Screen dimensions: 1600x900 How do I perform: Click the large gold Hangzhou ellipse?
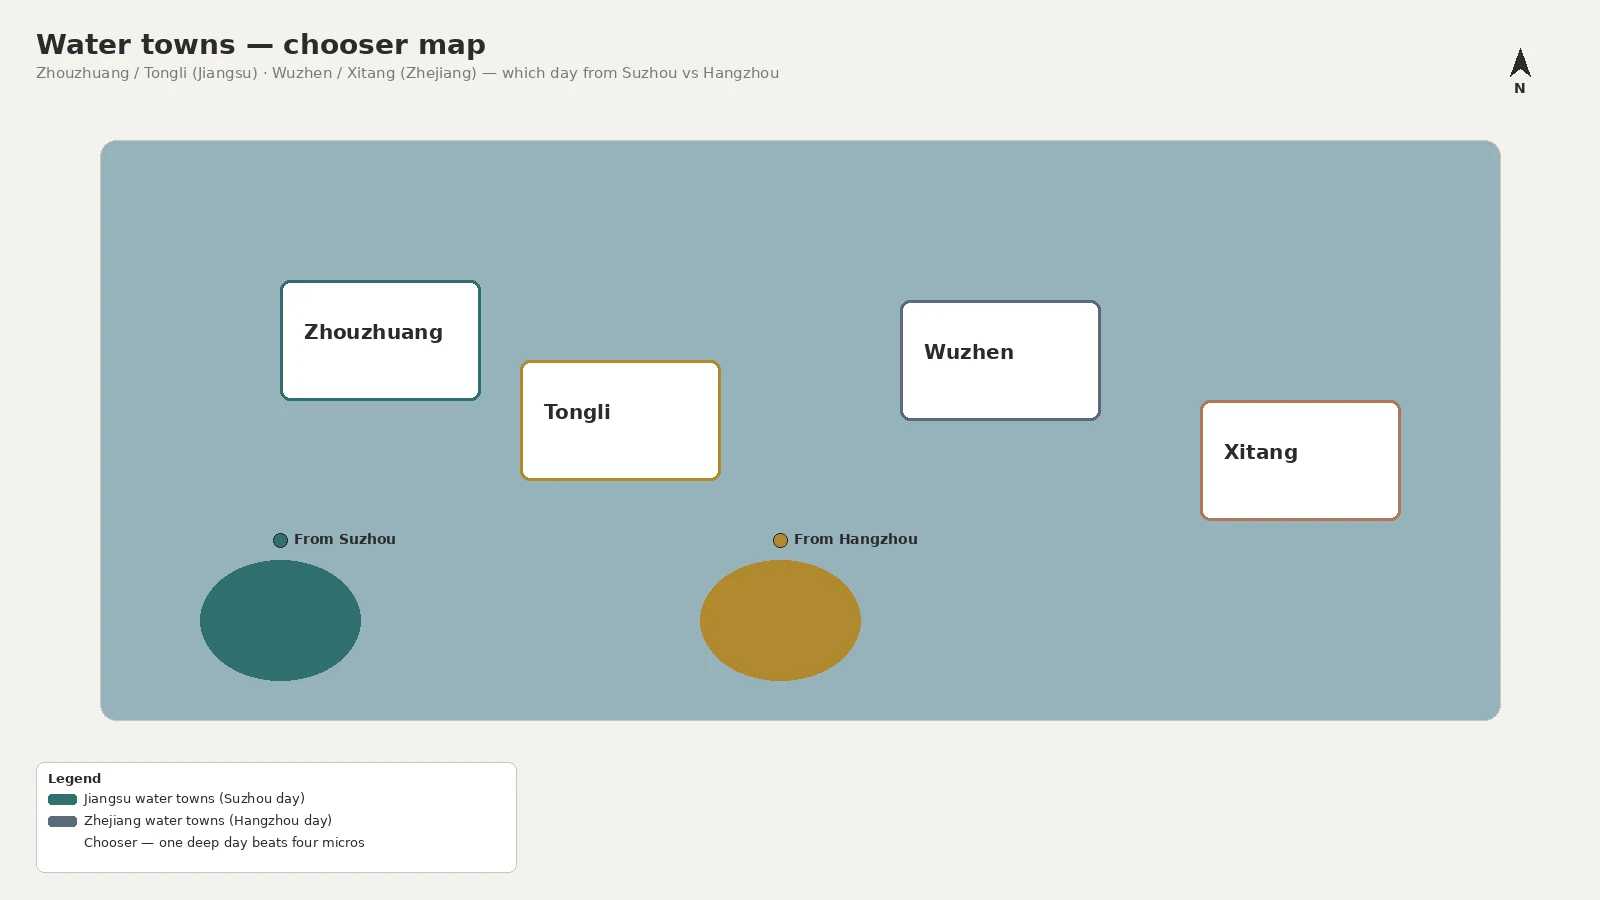tap(780, 620)
